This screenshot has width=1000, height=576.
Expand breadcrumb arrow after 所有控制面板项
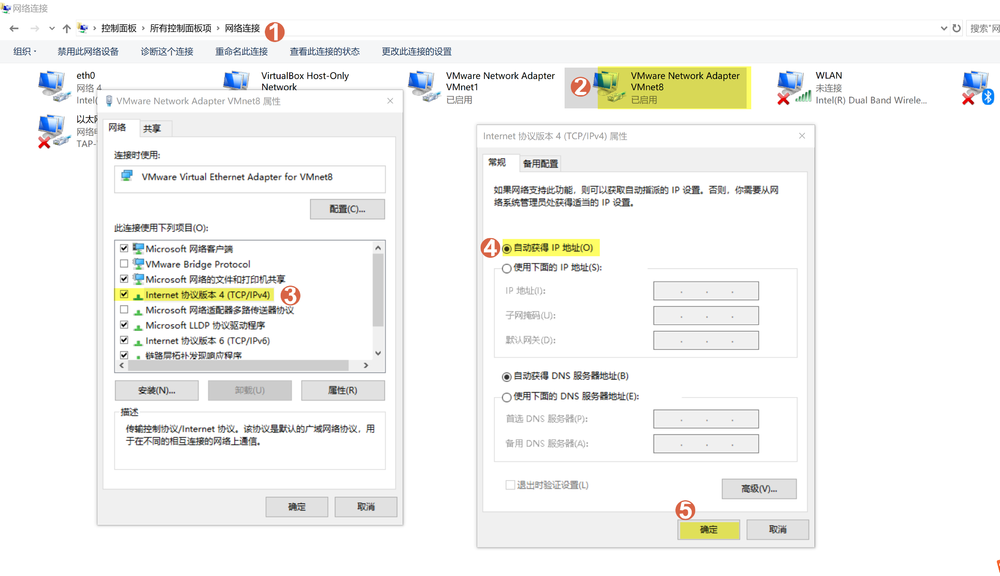click(217, 28)
